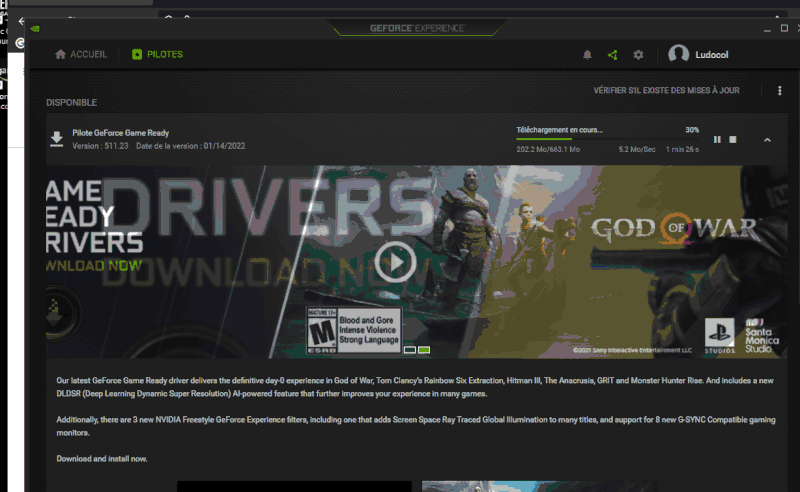This screenshot has width=800, height=492.
Task: Click the back arrow in browser behind
Action: [21, 21]
